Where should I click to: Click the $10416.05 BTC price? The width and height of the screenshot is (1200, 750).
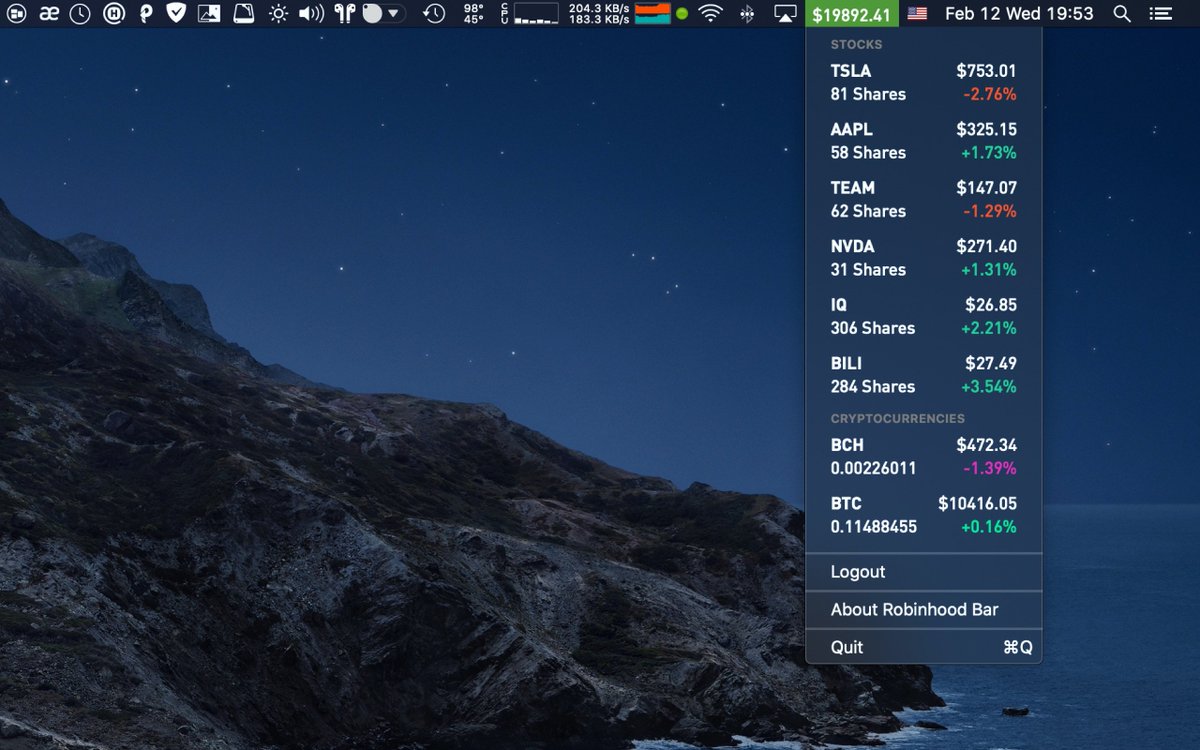point(977,504)
